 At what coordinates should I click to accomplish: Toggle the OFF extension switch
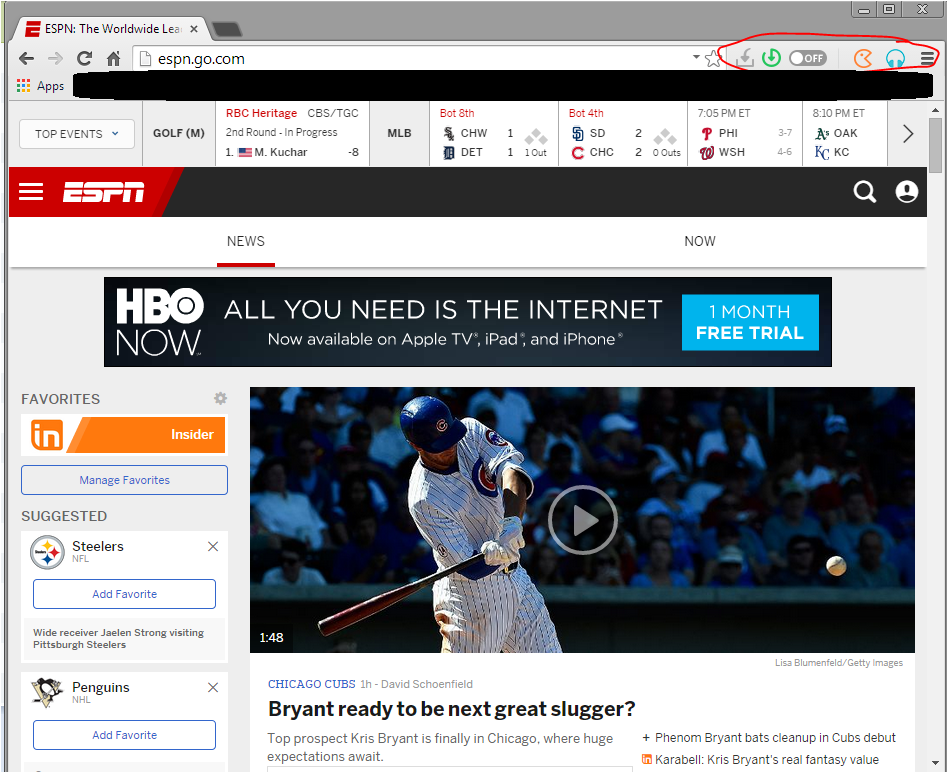(807, 58)
